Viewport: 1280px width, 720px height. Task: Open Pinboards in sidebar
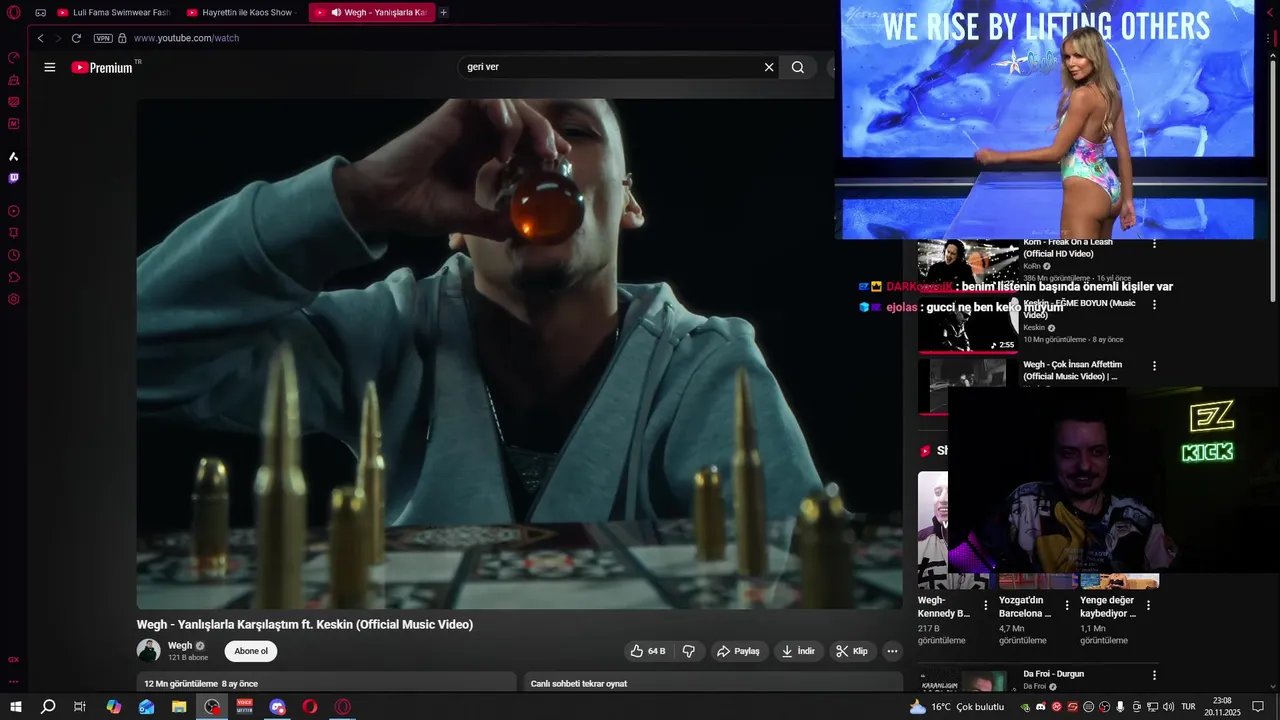(14, 233)
